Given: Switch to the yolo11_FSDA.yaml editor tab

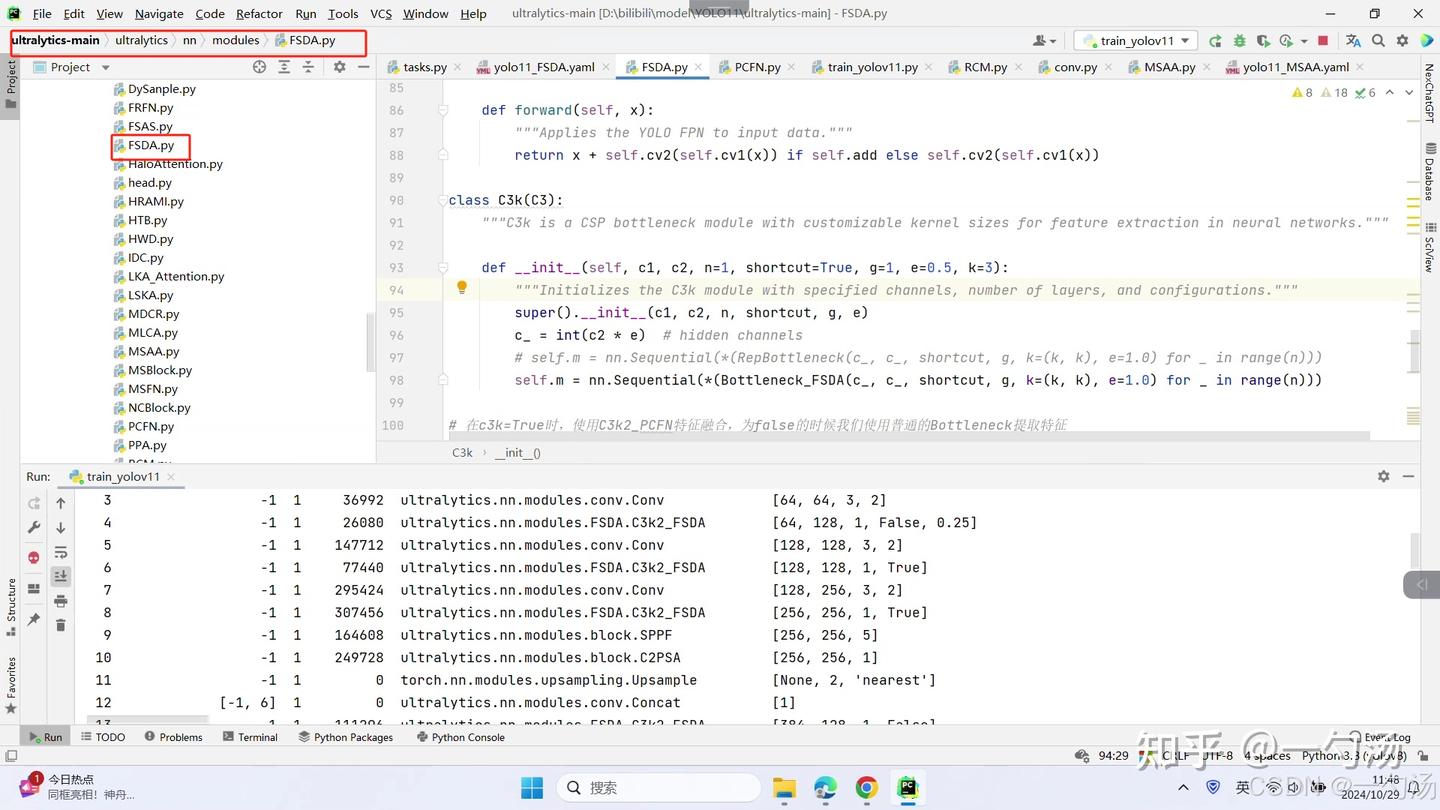Looking at the screenshot, I should click(x=543, y=67).
